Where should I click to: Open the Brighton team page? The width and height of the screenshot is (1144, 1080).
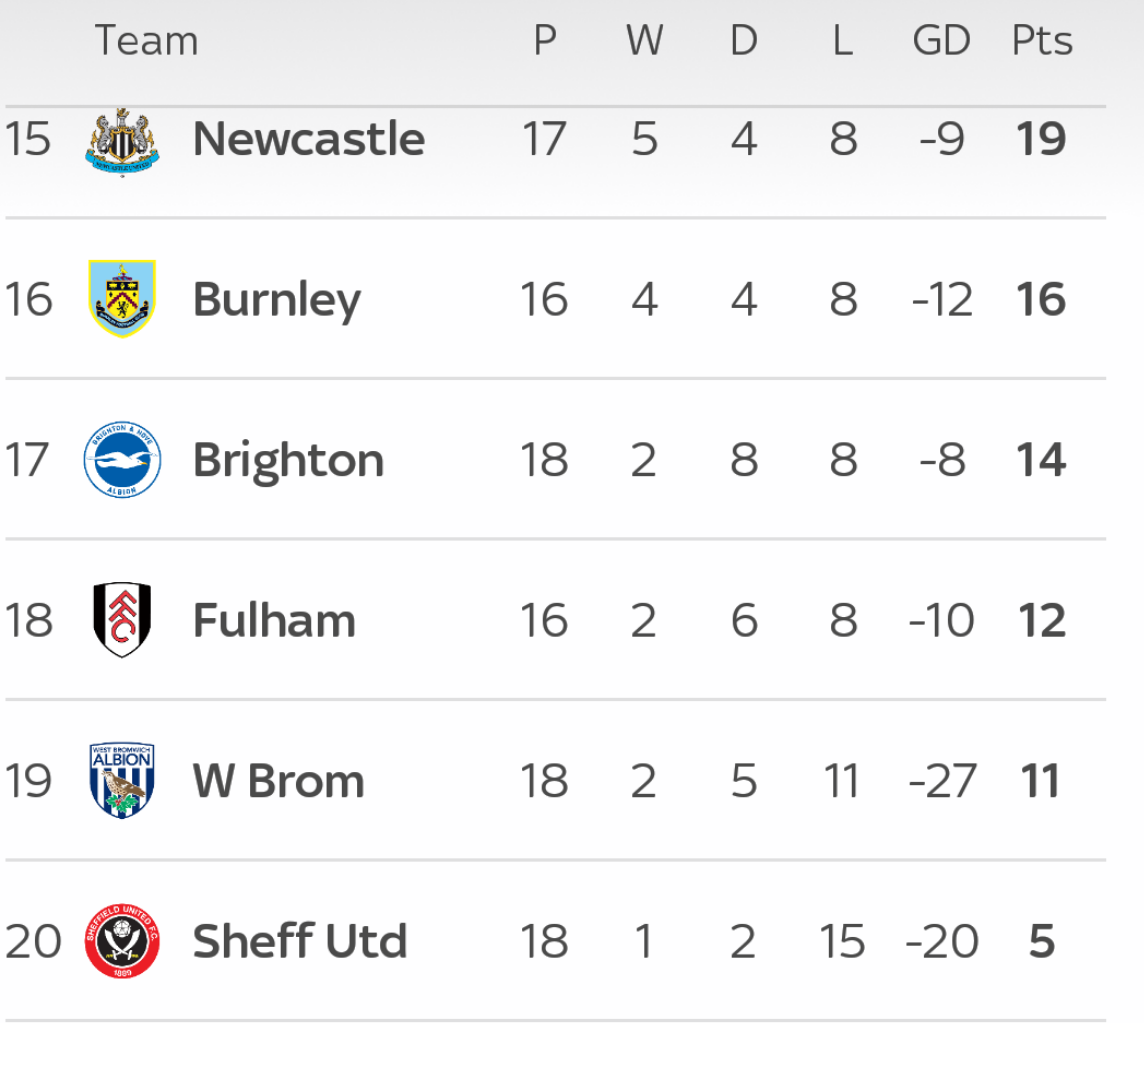[x=288, y=461]
